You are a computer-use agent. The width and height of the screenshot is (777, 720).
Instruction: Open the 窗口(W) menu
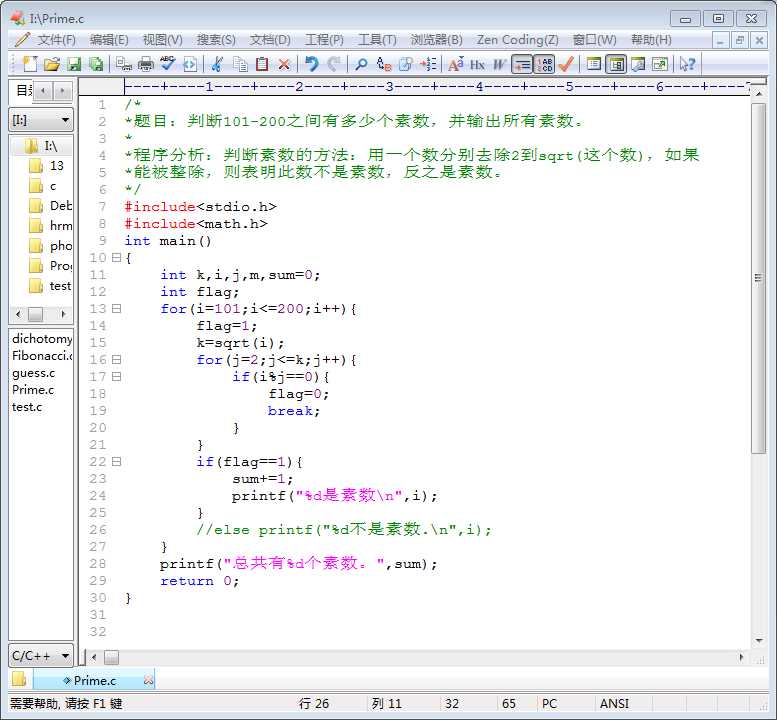pos(594,40)
